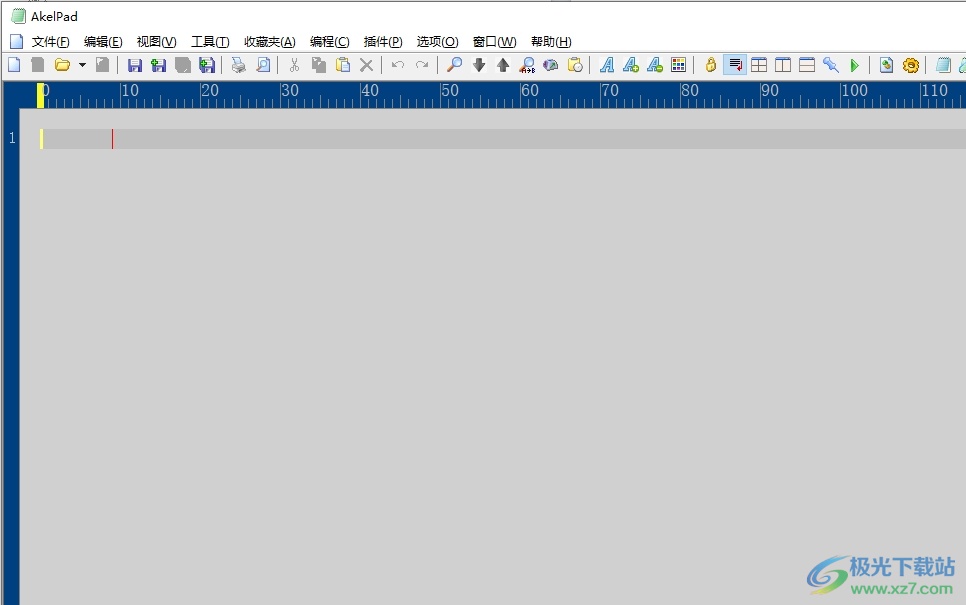Toggle read-only padlock icon
The height and width of the screenshot is (605, 966).
click(x=710, y=65)
